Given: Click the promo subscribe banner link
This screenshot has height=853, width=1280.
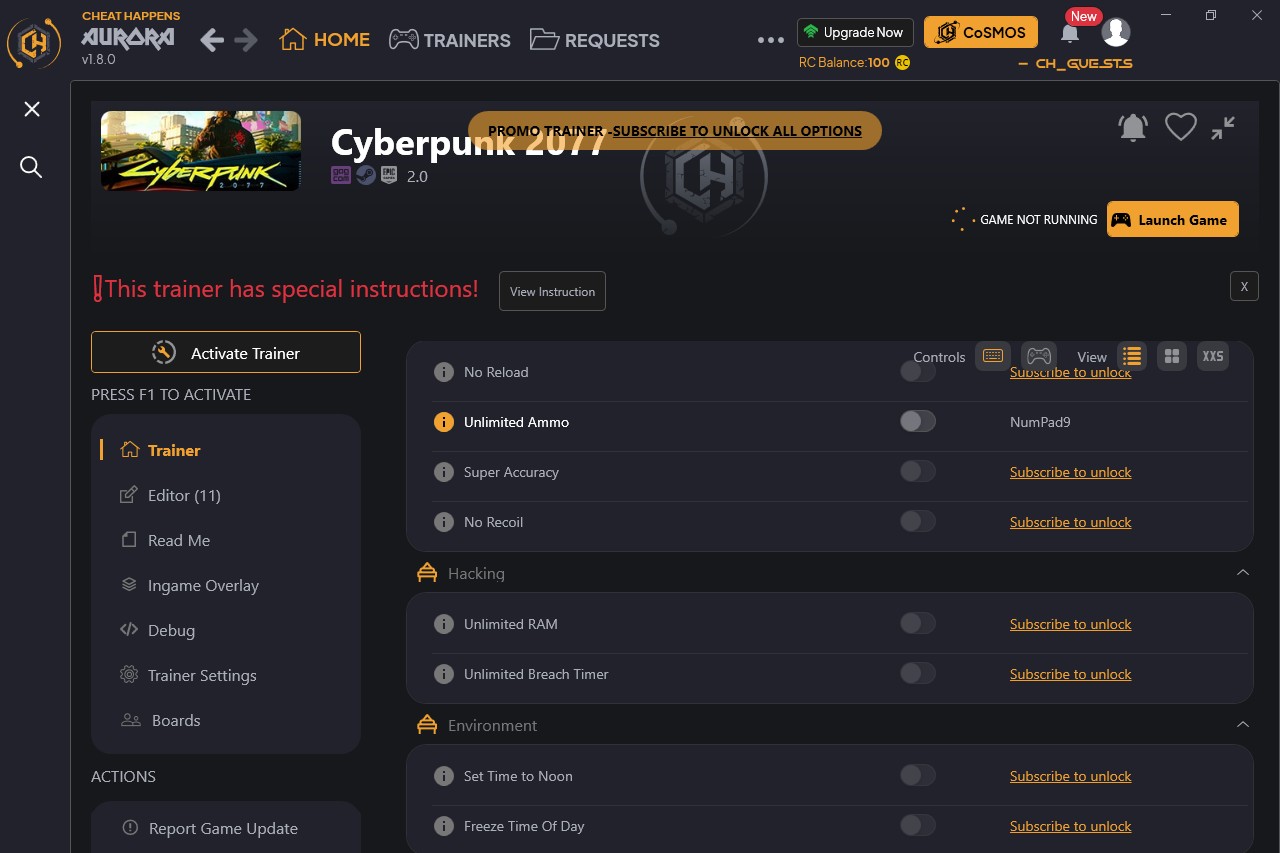Looking at the screenshot, I should tap(738, 131).
